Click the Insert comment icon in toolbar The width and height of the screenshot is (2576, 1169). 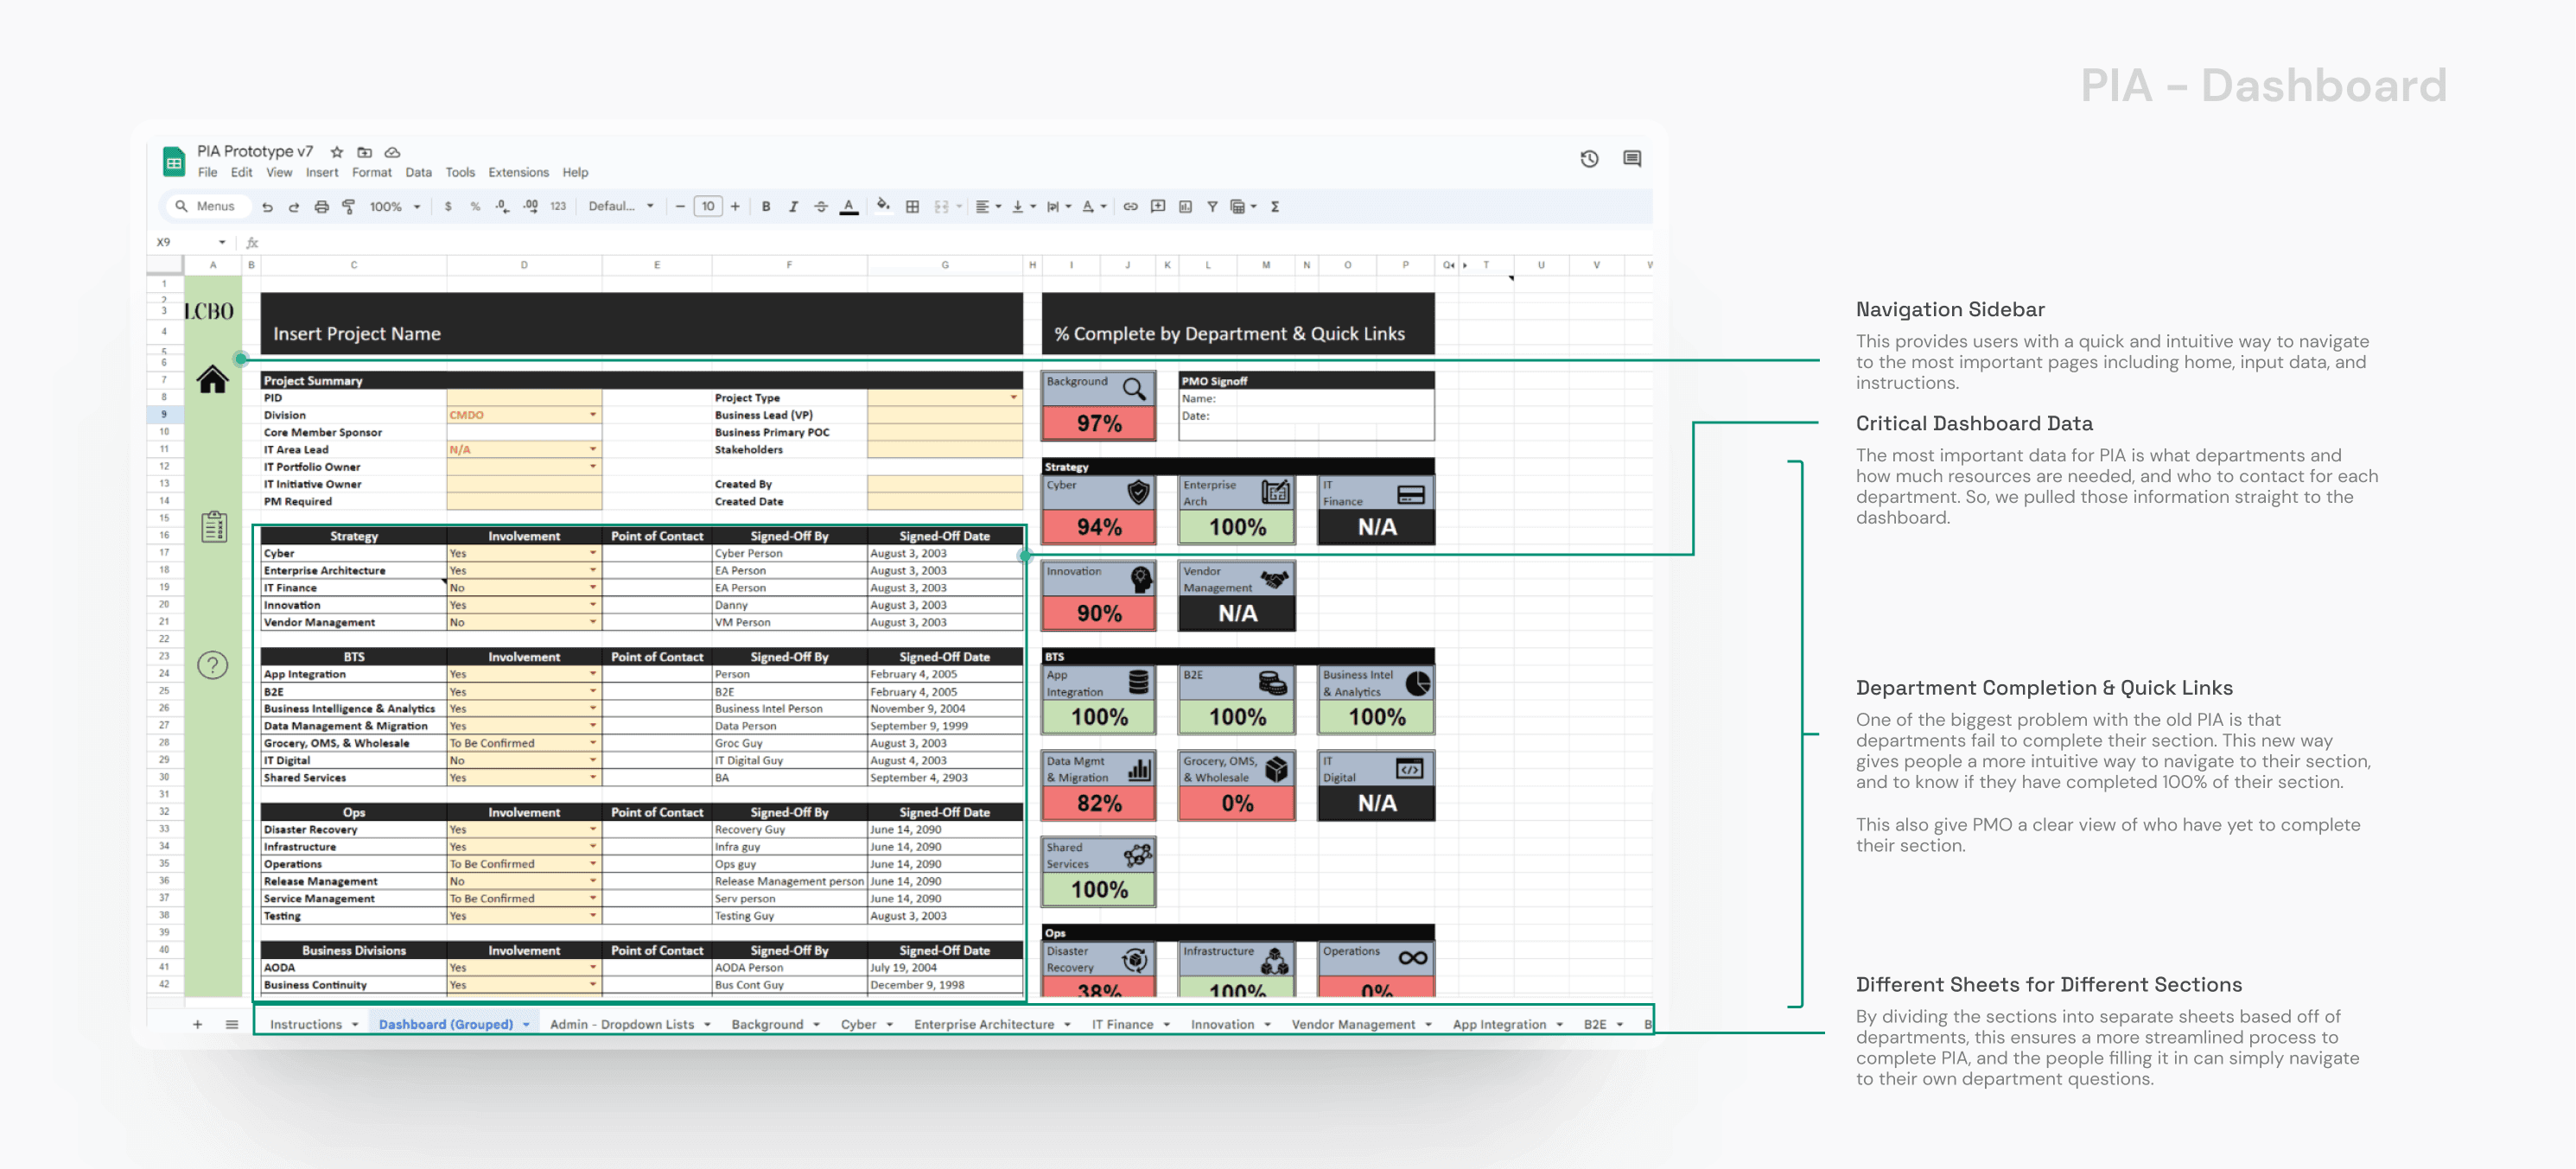(x=1158, y=207)
